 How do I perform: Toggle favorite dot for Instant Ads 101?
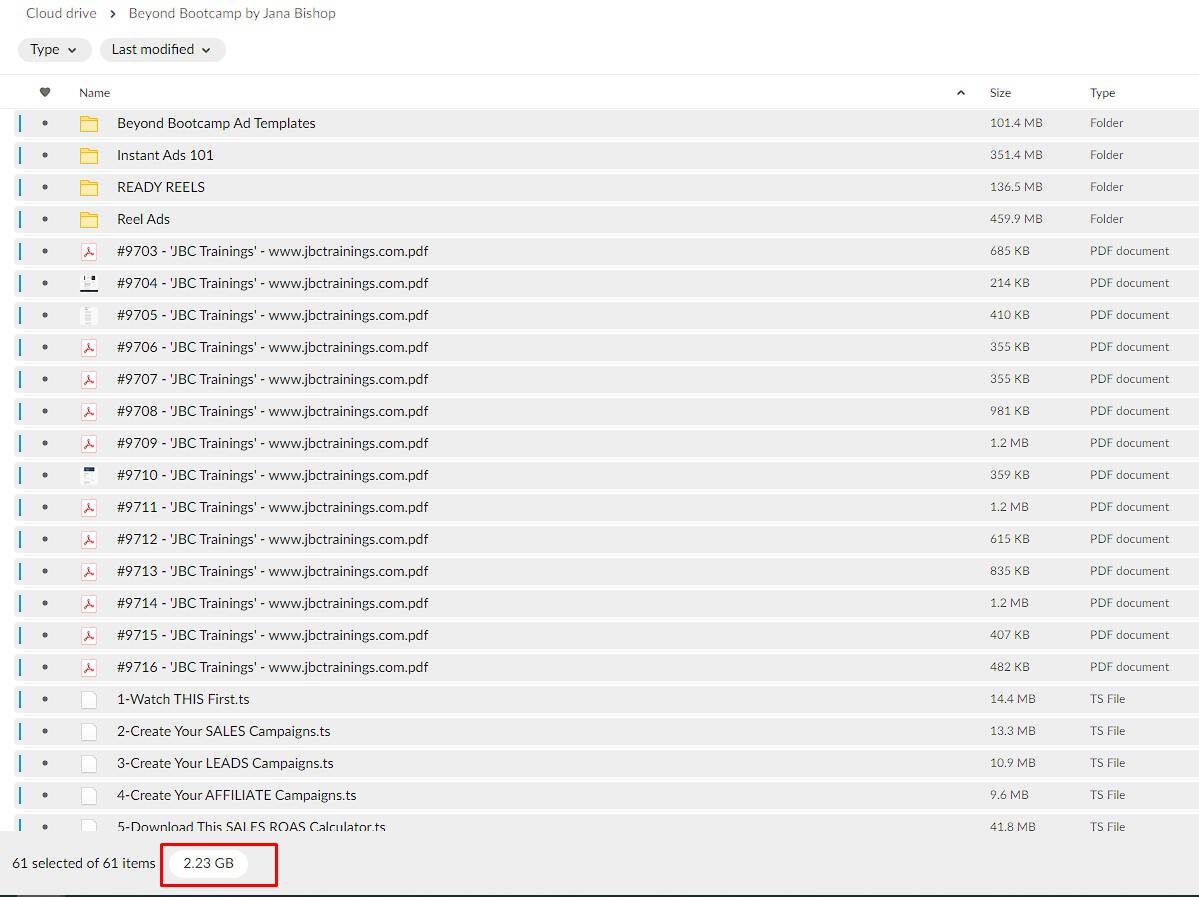click(45, 156)
